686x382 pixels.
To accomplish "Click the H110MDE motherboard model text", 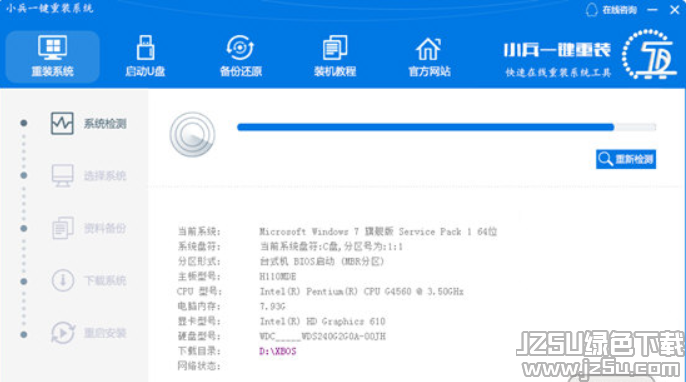I will (278, 277).
